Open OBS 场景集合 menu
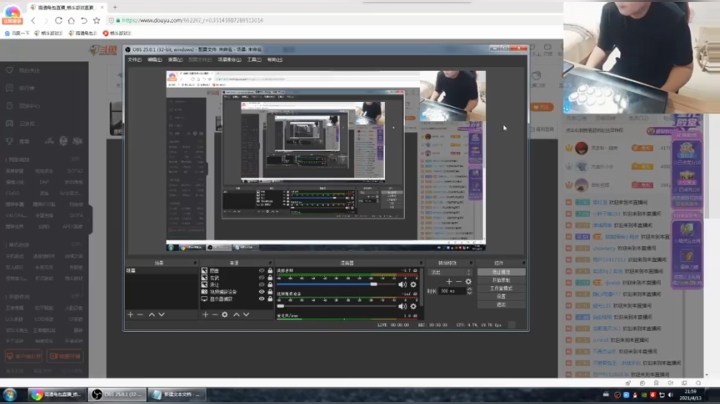This screenshot has height=404, width=720. point(229,60)
